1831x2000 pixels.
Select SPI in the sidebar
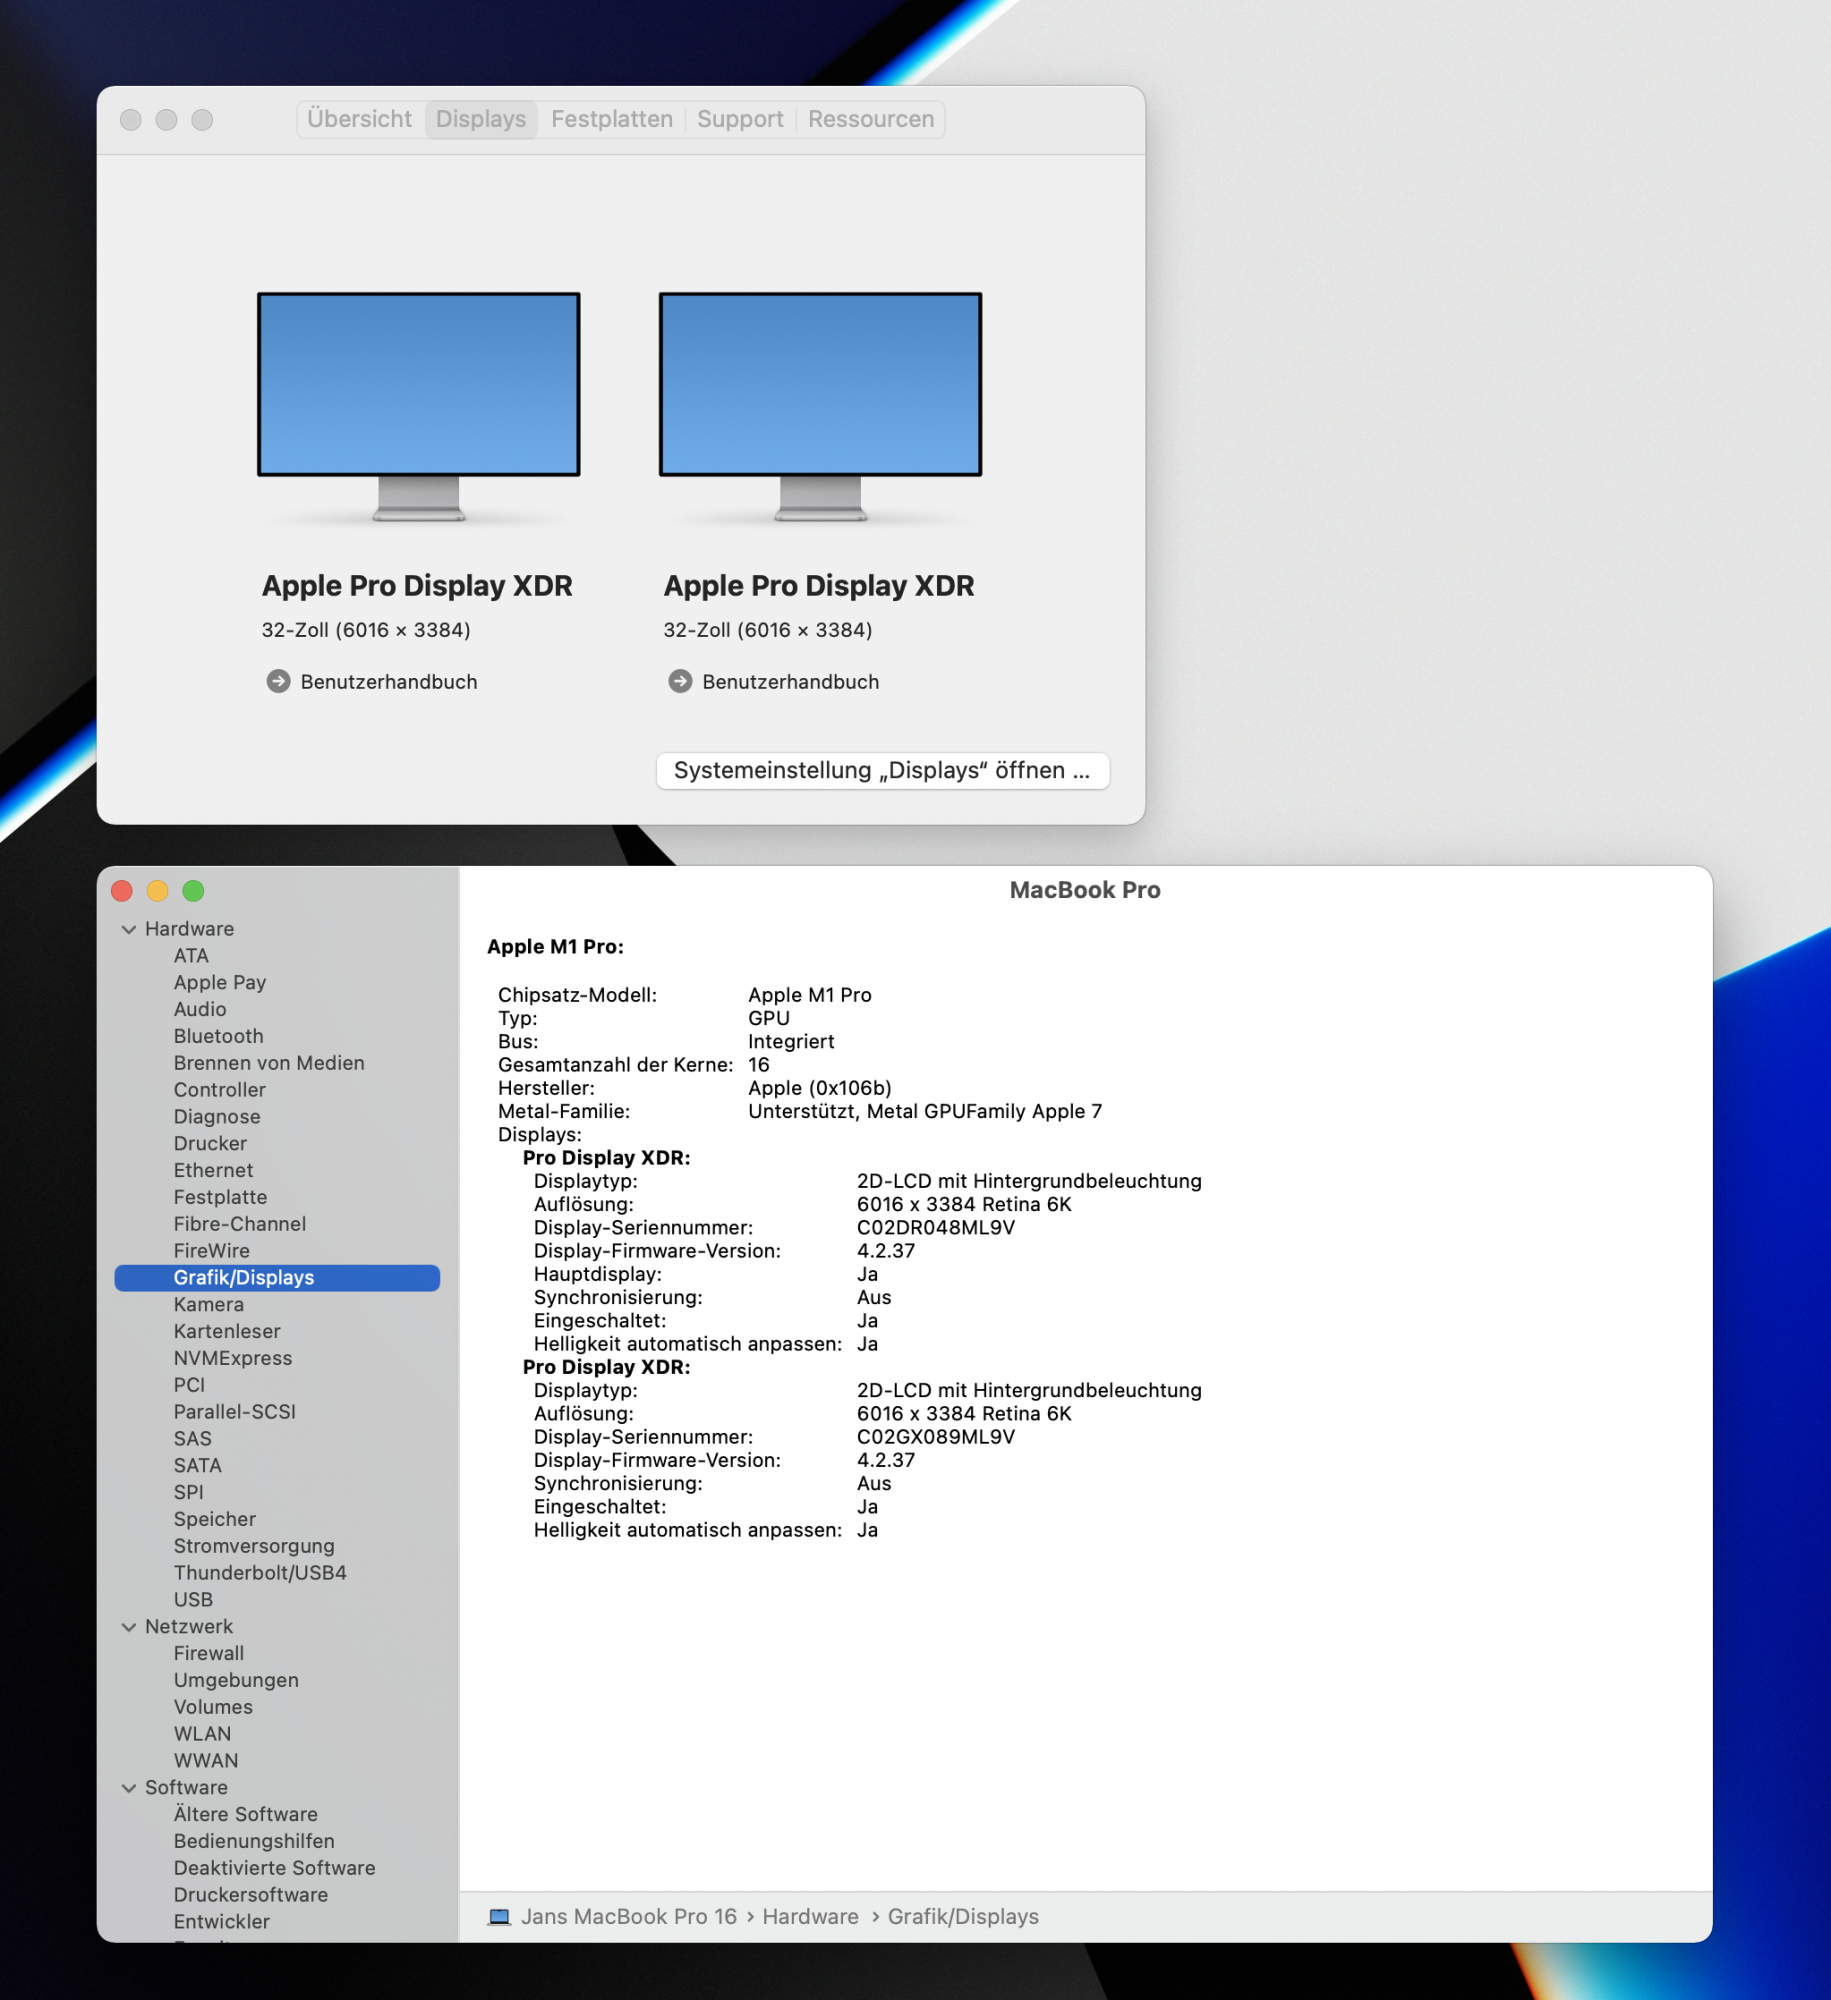[x=189, y=1493]
